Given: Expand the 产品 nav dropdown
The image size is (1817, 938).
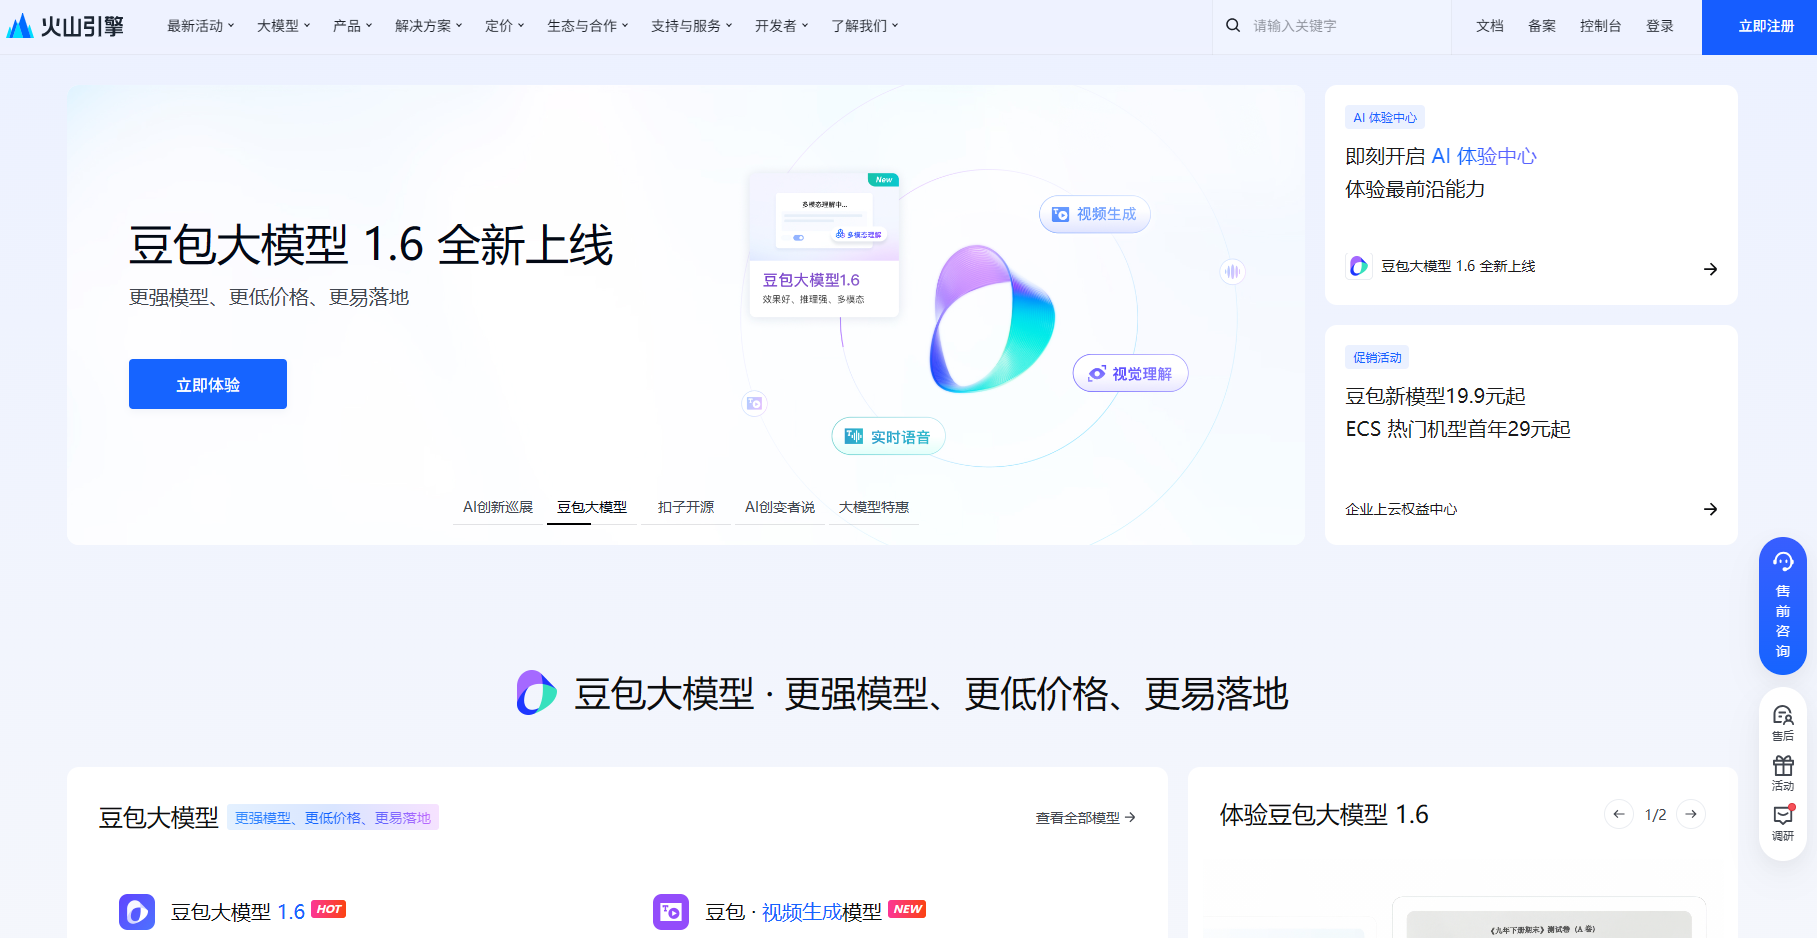Looking at the screenshot, I should click(x=352, y=26).
